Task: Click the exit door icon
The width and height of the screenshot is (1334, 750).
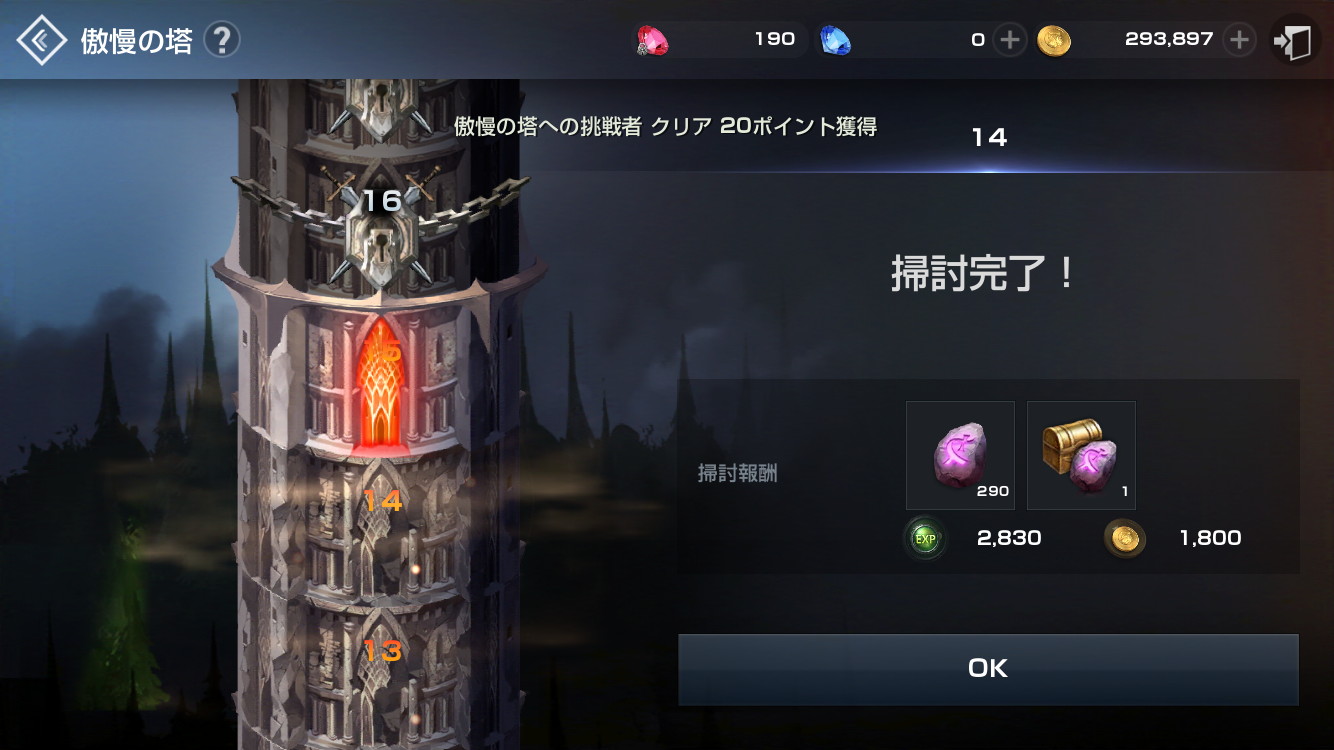Action: tap(1294, 40)
